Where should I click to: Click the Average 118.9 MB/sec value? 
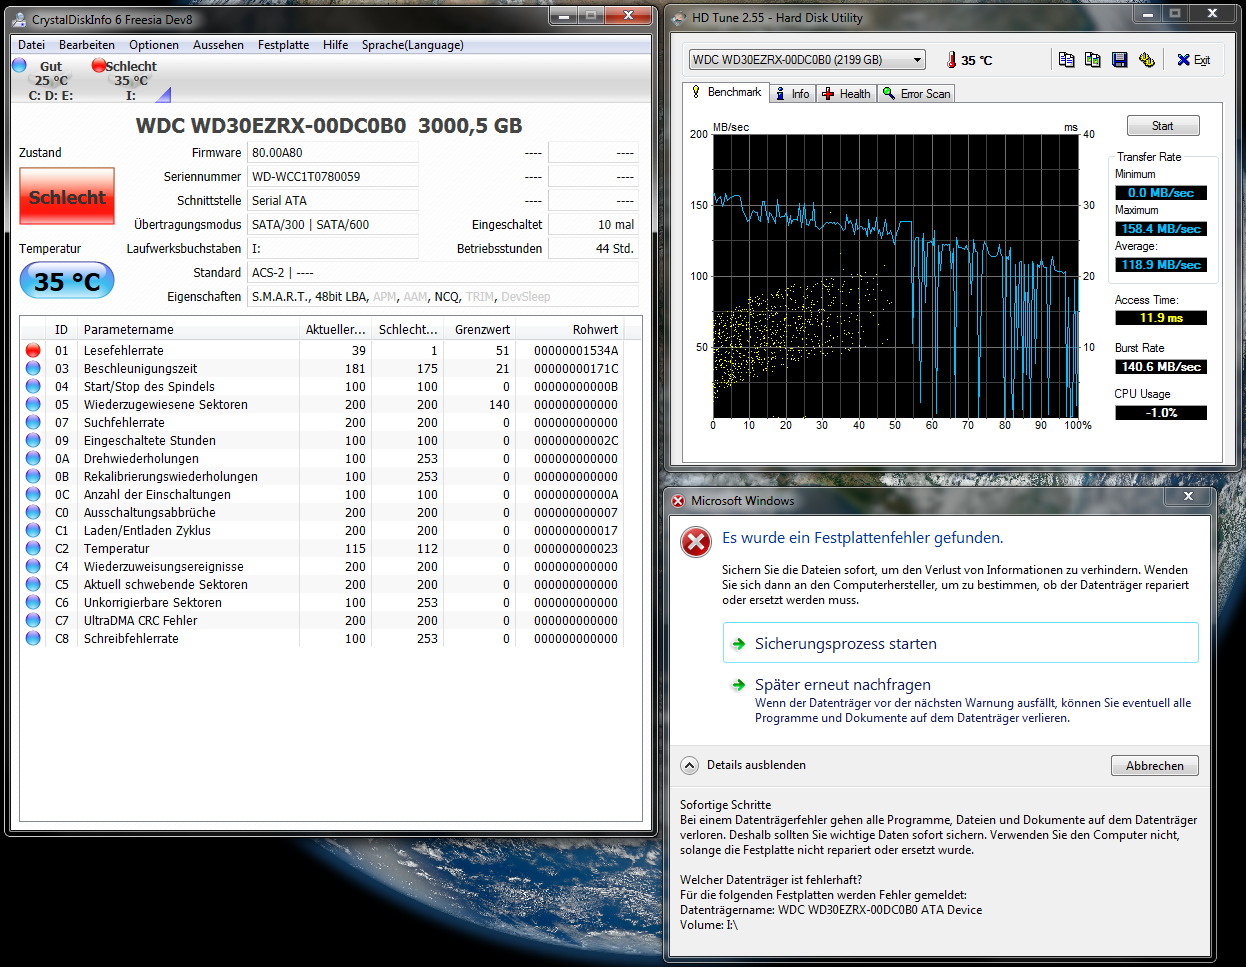pyautogui.click(x=1161, y=265)
